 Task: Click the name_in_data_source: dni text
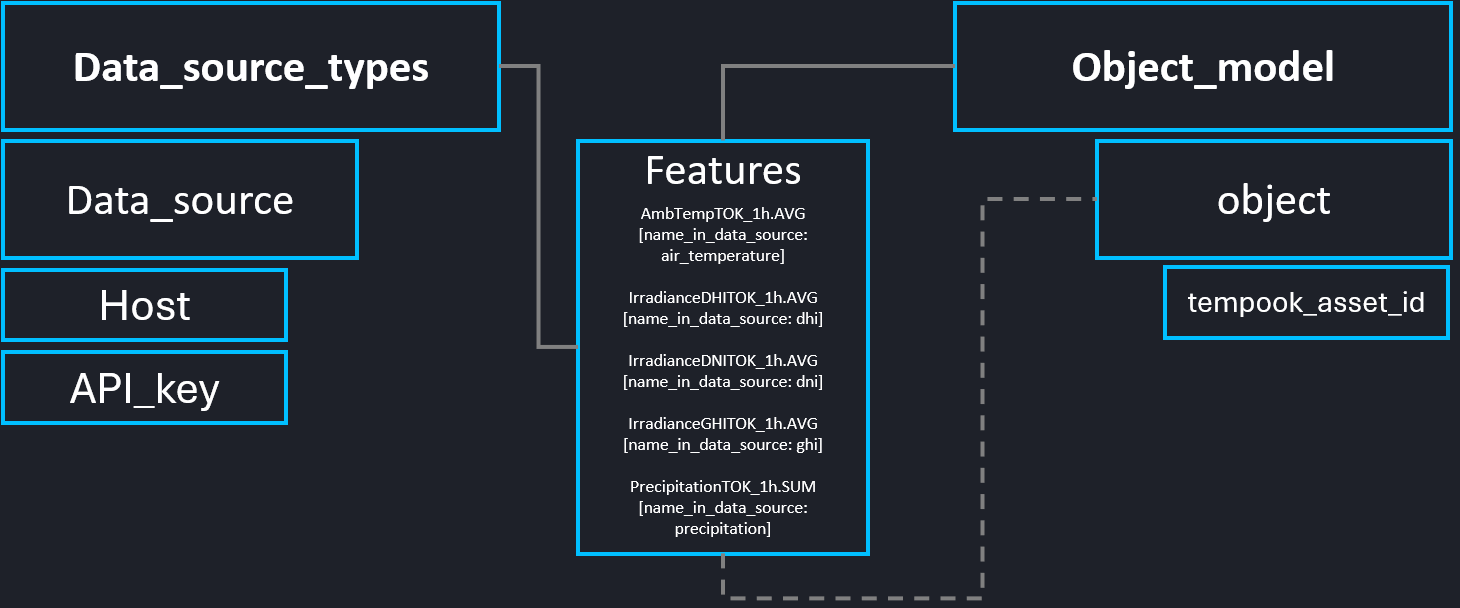[722, 381]
